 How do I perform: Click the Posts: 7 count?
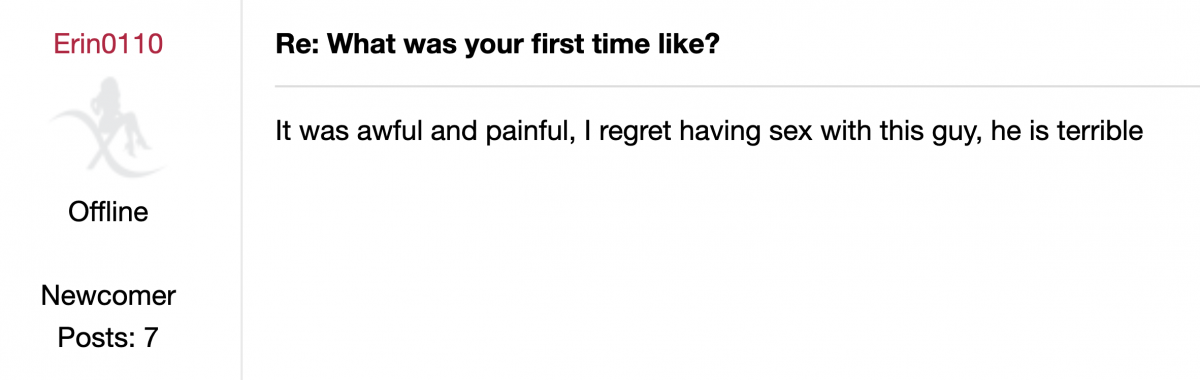click(108, 337)
